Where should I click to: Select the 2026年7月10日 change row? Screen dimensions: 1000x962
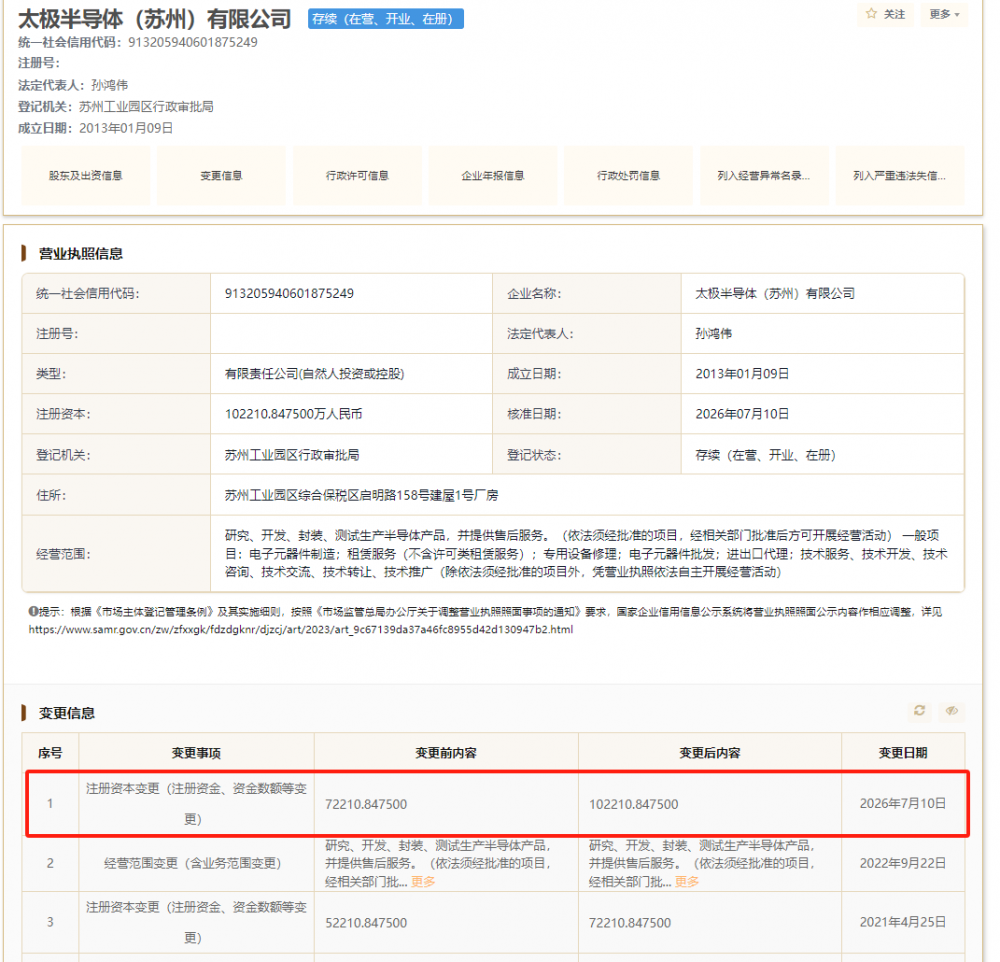pos(497,804)
